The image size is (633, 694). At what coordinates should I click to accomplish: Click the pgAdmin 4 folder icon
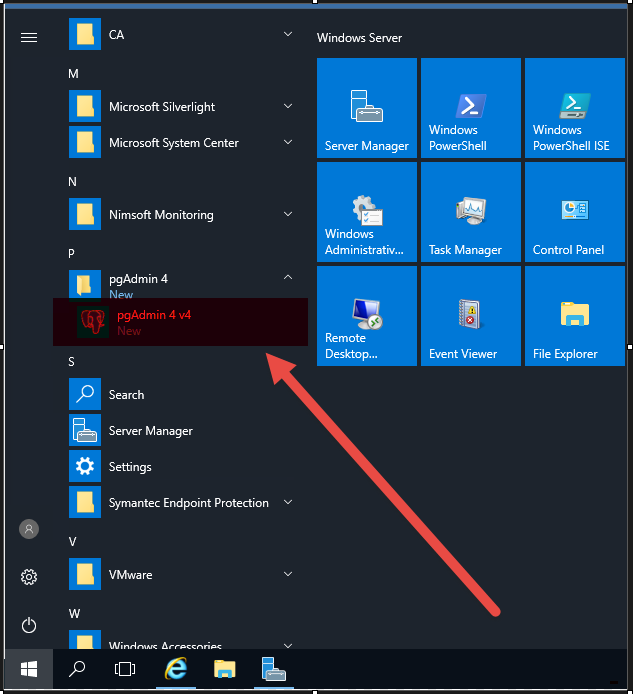pos(85,284)
